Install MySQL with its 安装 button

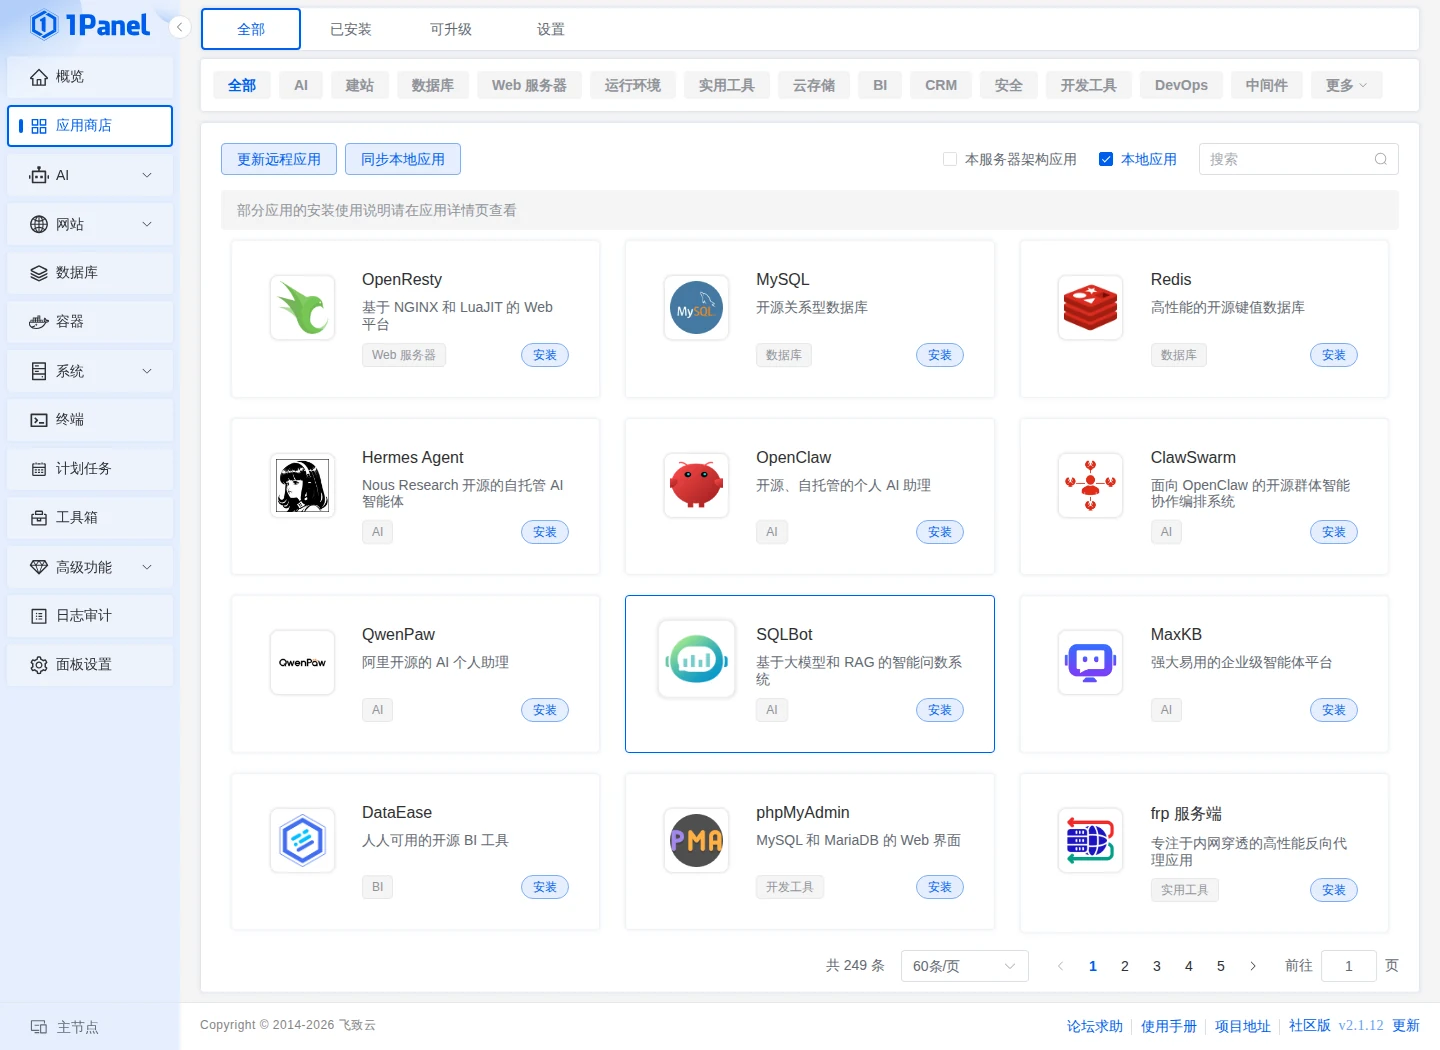point(940,355)
